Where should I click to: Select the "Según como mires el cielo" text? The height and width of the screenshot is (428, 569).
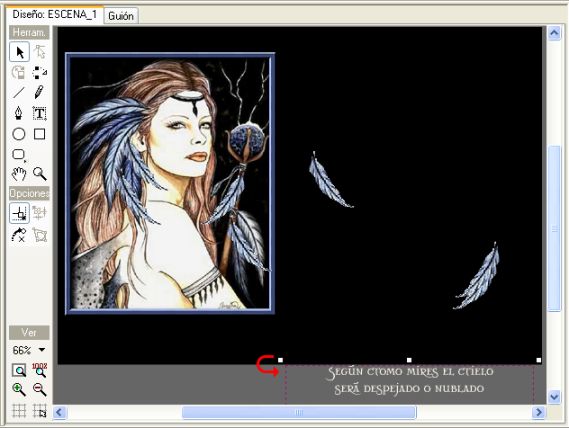click(x=410, y=372)
